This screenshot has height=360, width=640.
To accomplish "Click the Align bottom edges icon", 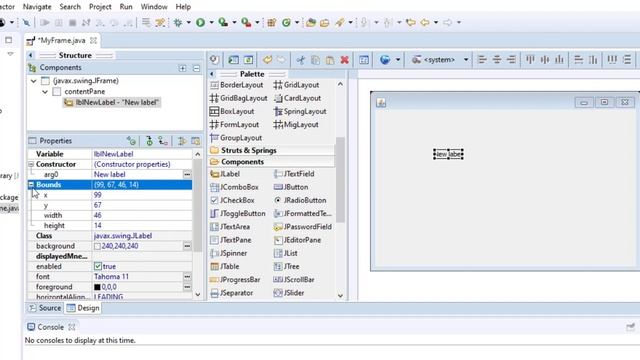I will pos(559,60).
